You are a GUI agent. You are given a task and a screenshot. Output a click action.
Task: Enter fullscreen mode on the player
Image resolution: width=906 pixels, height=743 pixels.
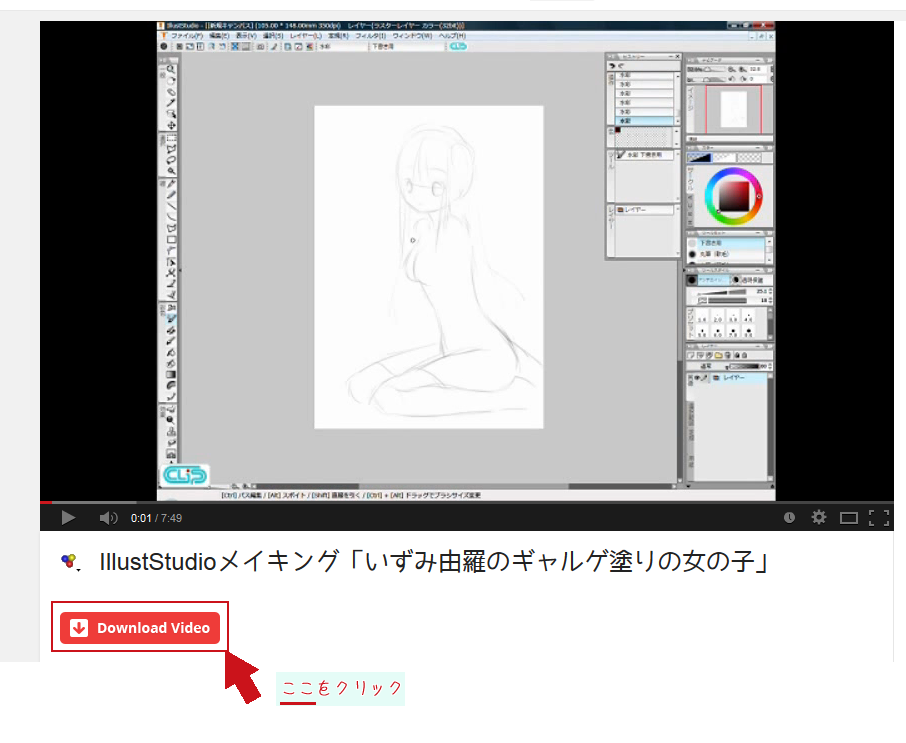[x=879, y=518]
